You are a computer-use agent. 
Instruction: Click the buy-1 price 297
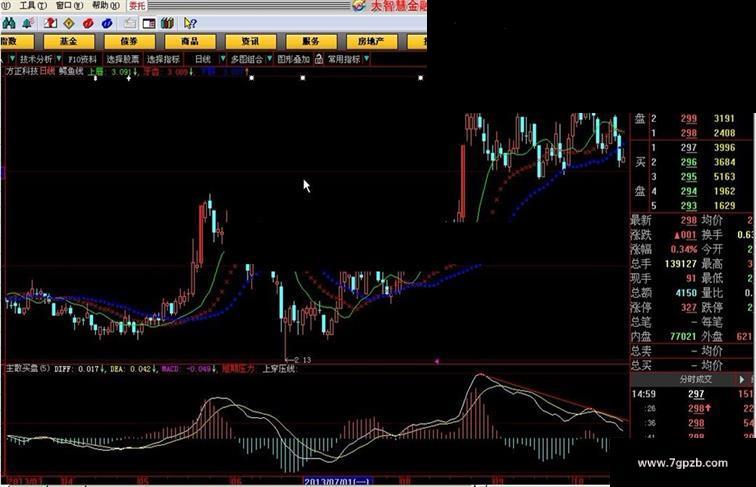coord(688,148)
